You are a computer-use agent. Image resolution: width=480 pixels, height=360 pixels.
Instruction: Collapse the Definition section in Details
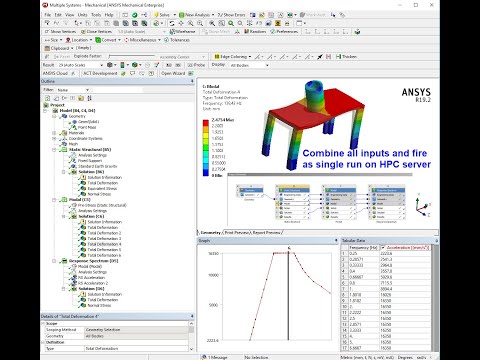point(43,342)
